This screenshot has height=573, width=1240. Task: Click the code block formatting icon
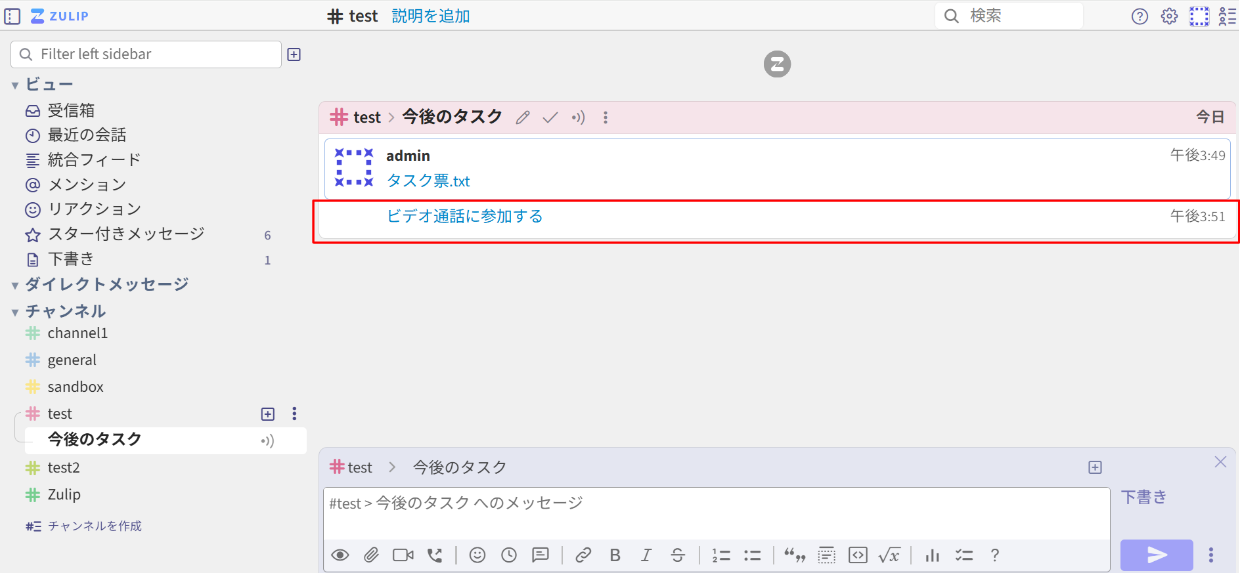(857, 555)
